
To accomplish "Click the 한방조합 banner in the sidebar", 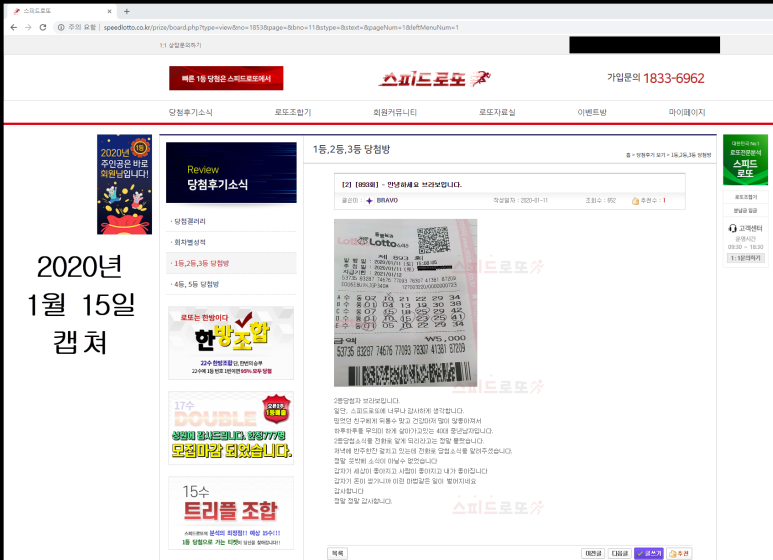I will pos(231,343).
